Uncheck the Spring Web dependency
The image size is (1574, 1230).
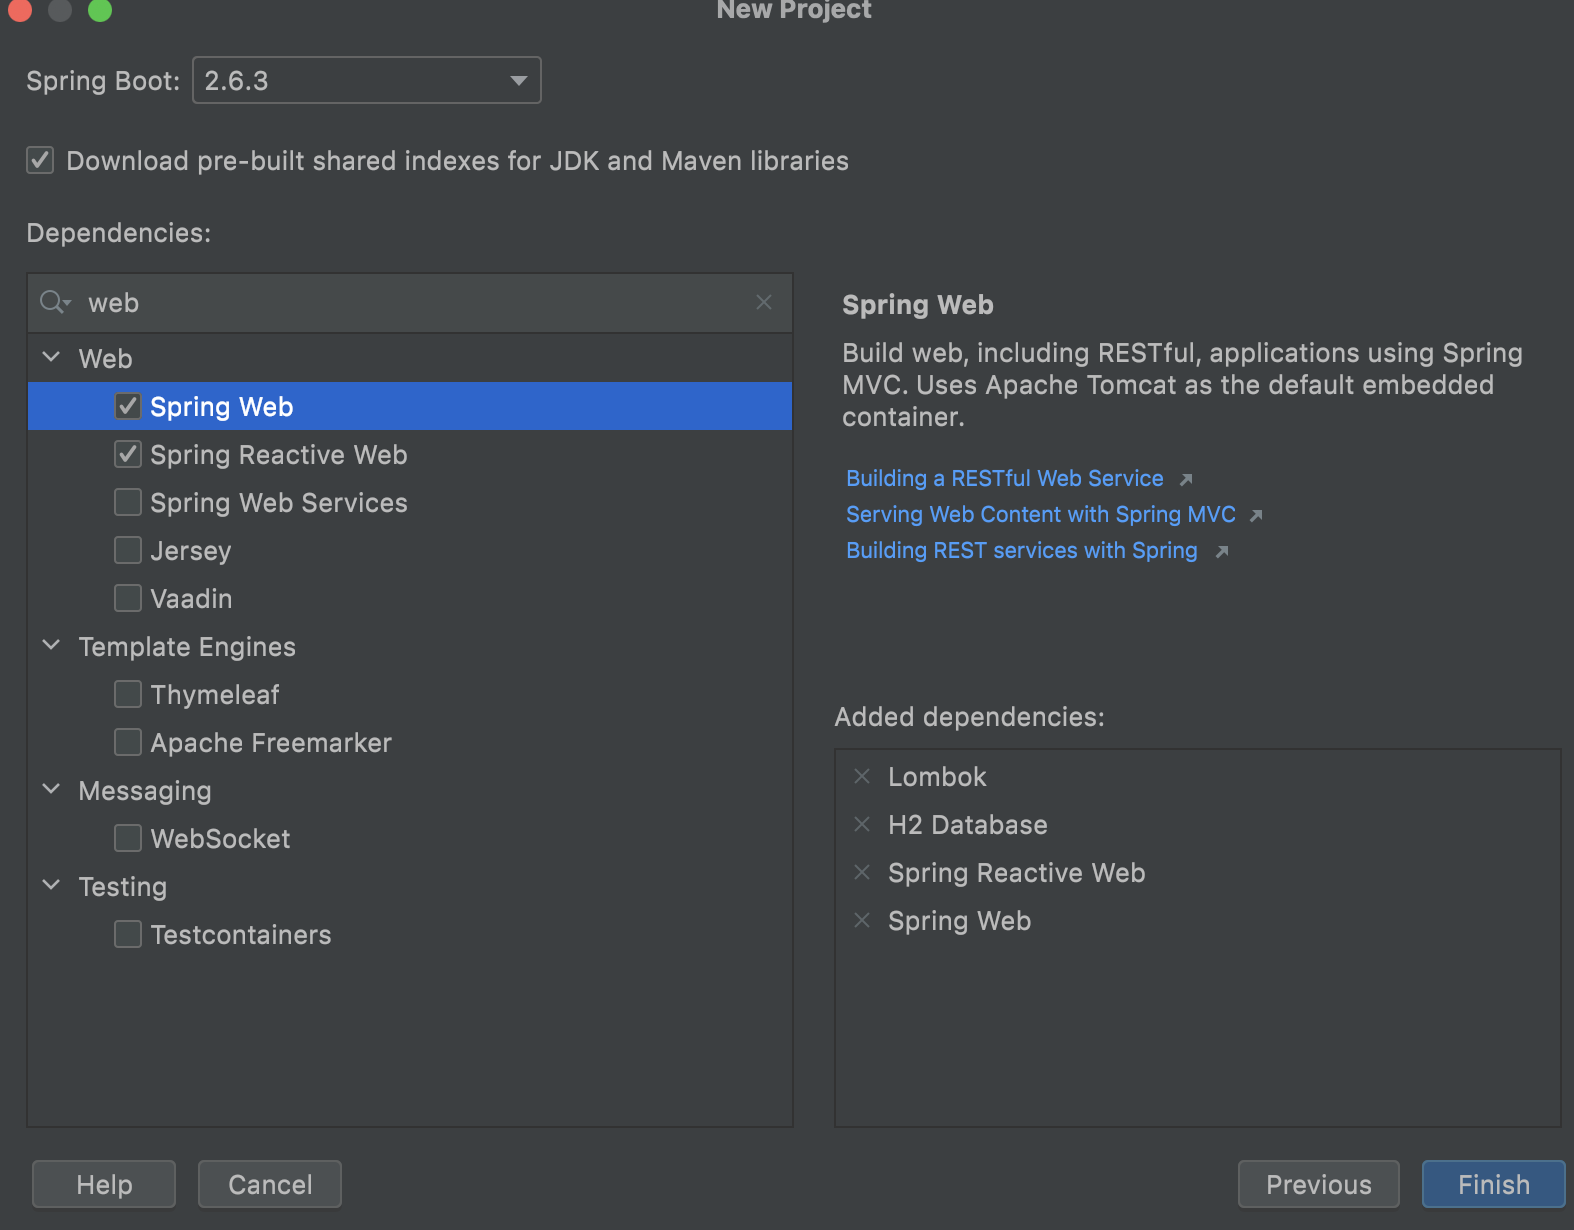[x=128, y=406]
